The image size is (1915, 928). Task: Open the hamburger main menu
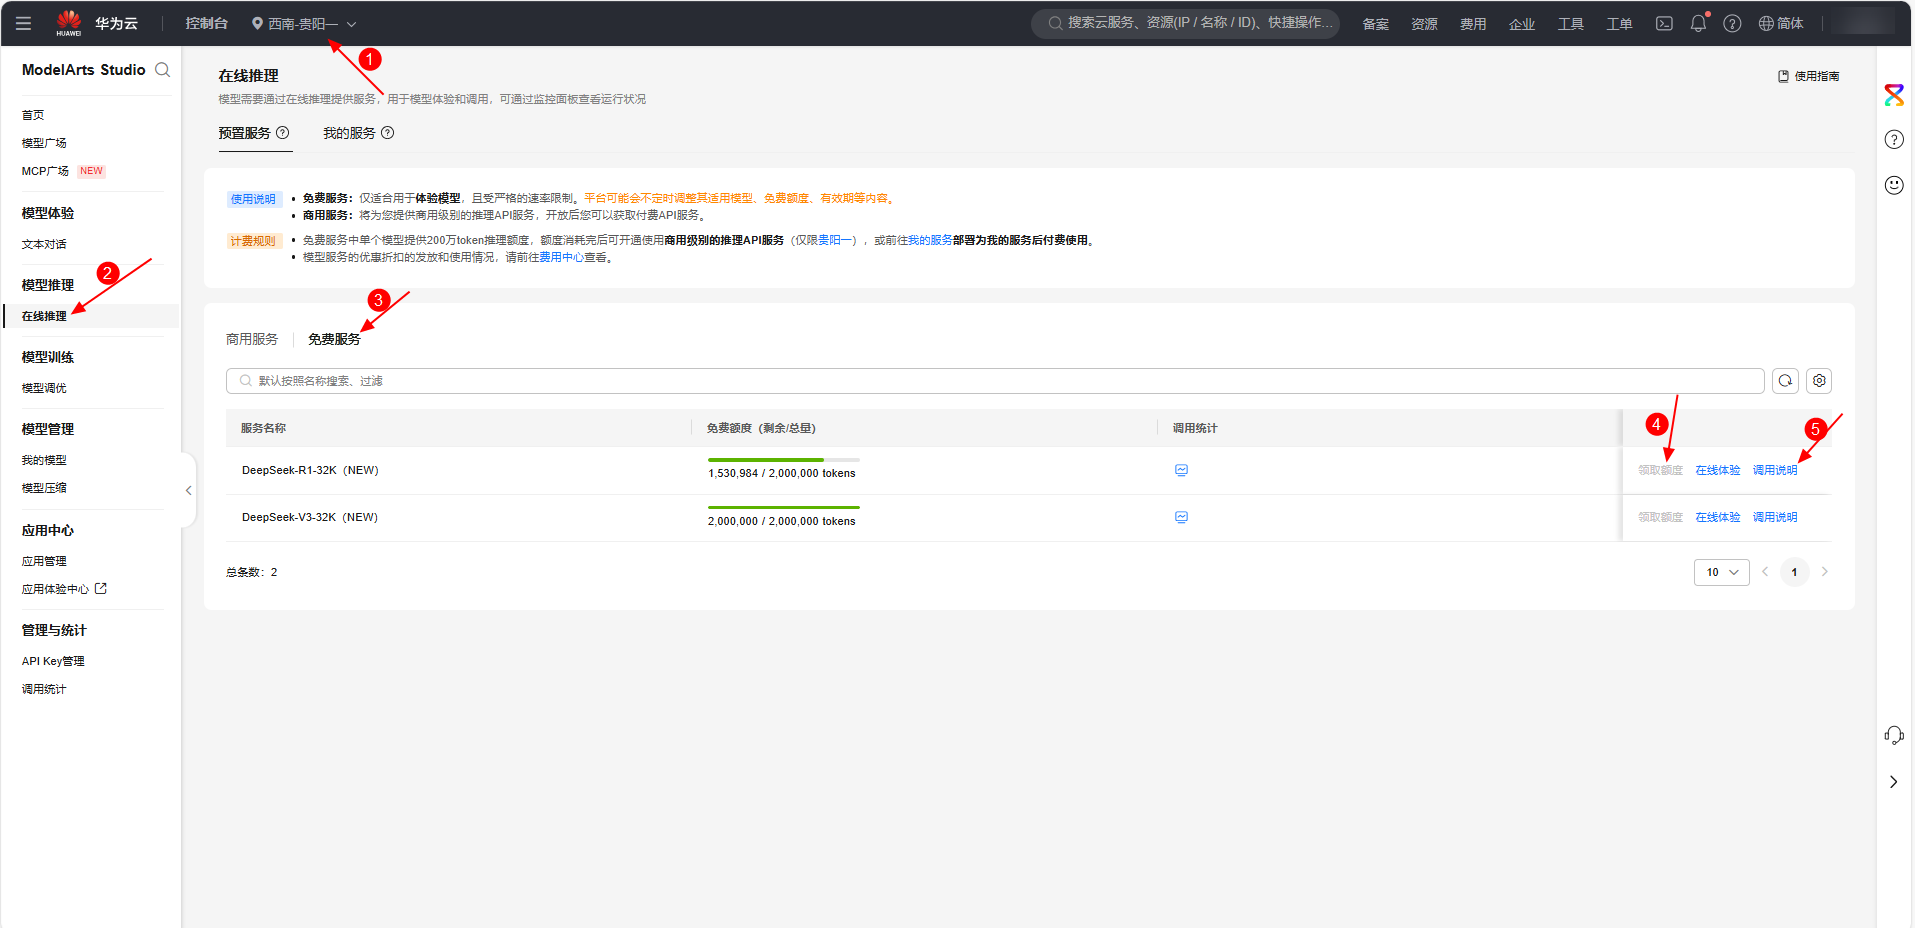point(23,23)
